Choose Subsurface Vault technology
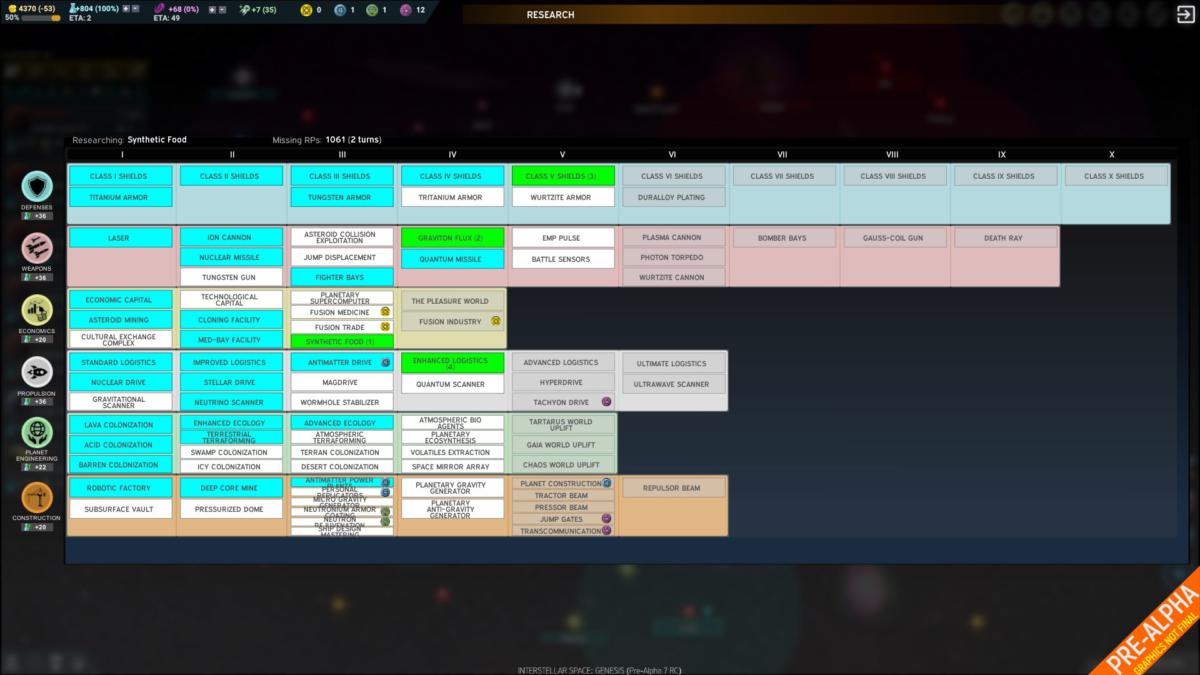Screen dimensions: 1200x675 pyautogui.click(x=121, y=509)
